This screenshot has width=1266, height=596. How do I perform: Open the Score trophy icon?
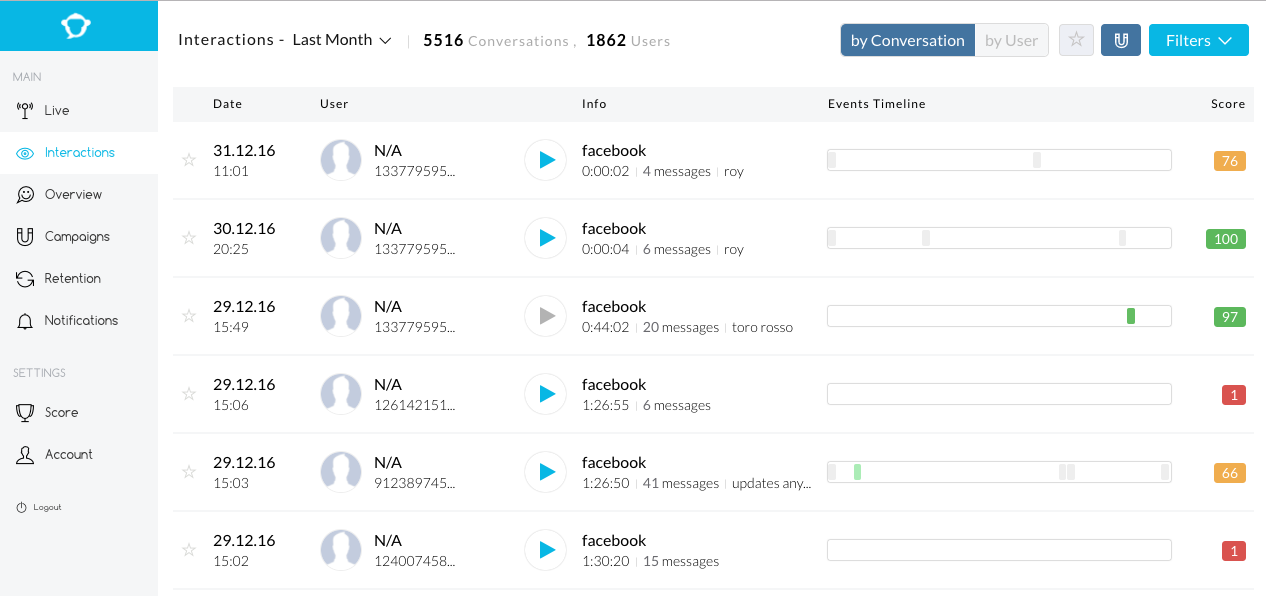[25, 412]
